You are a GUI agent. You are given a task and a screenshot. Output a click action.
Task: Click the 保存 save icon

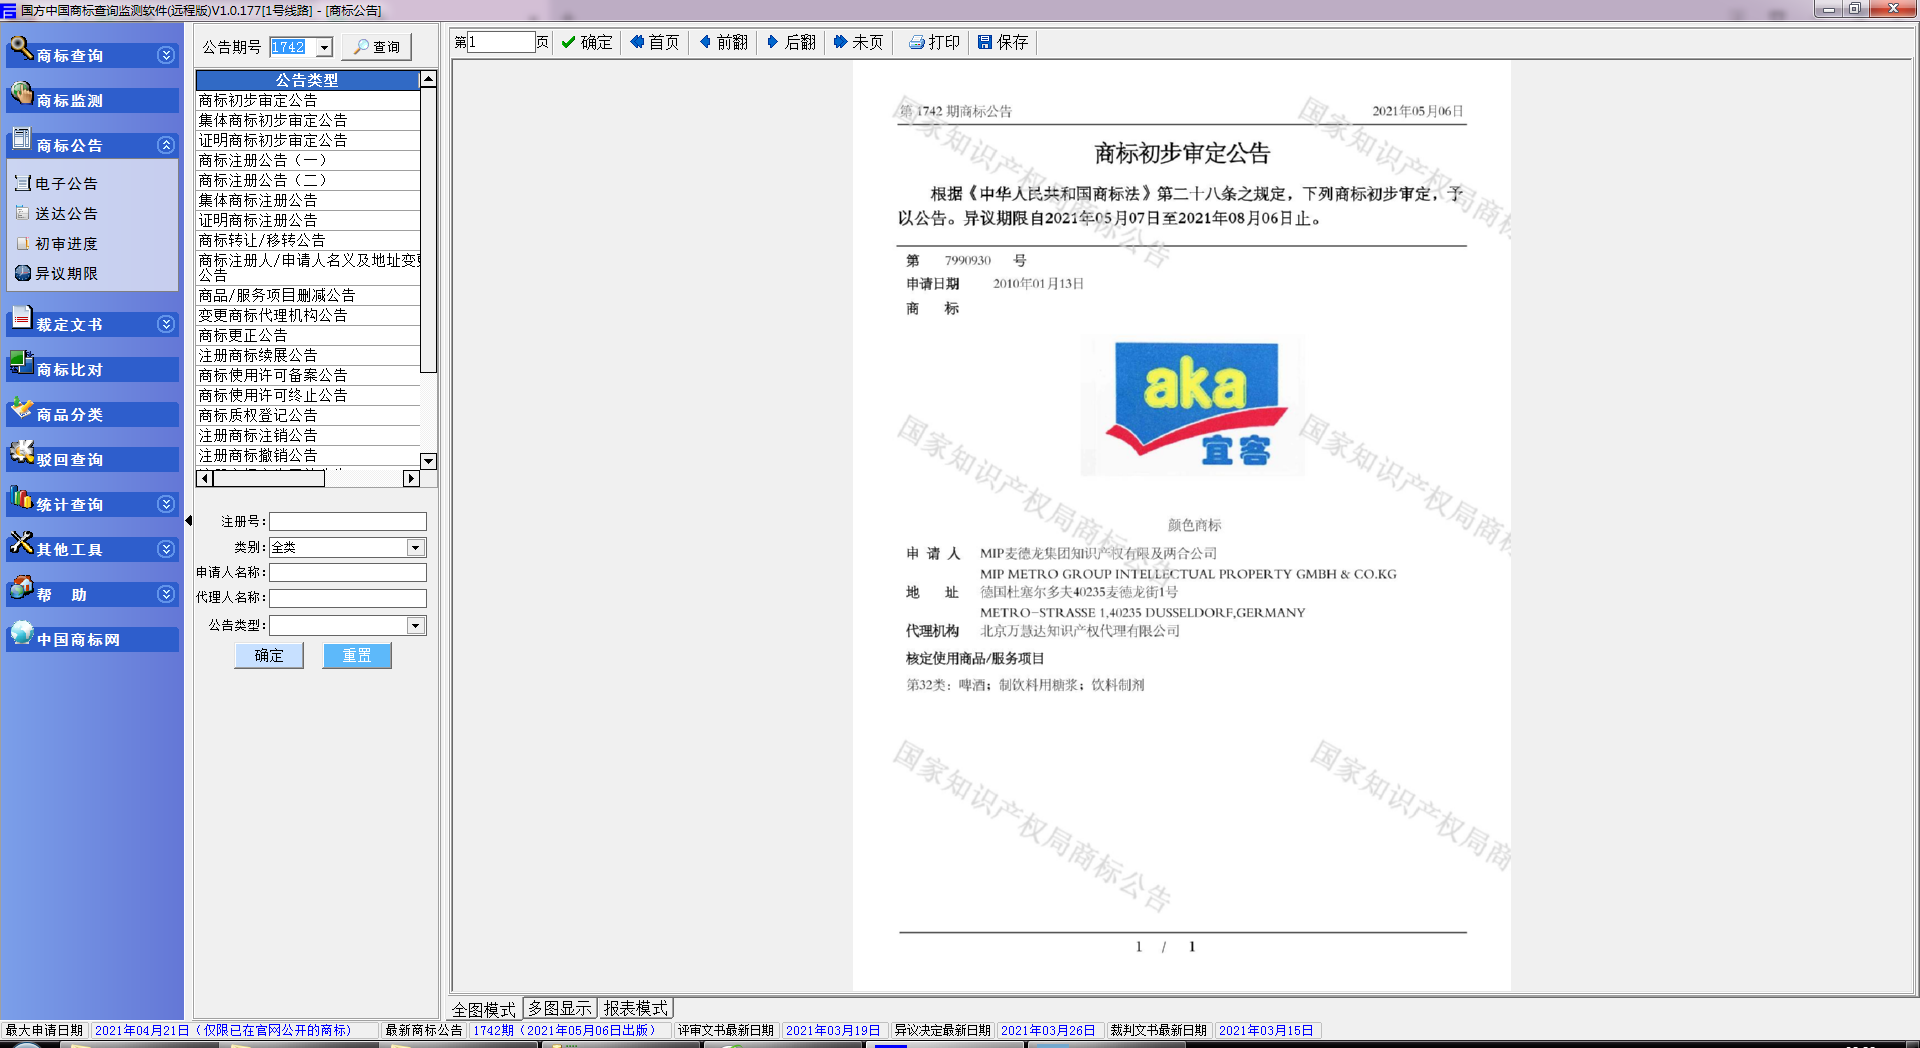(985, 42)
